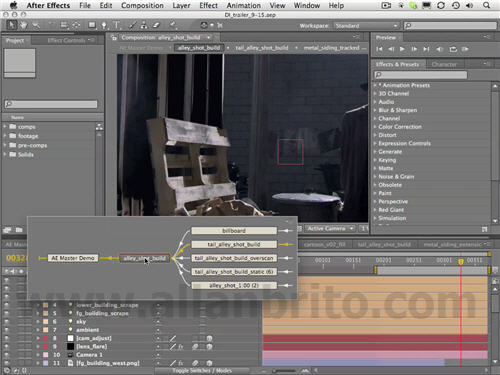The image size is (500, 375).
Task: Open the Composition menu
Action: click(142, 5)
